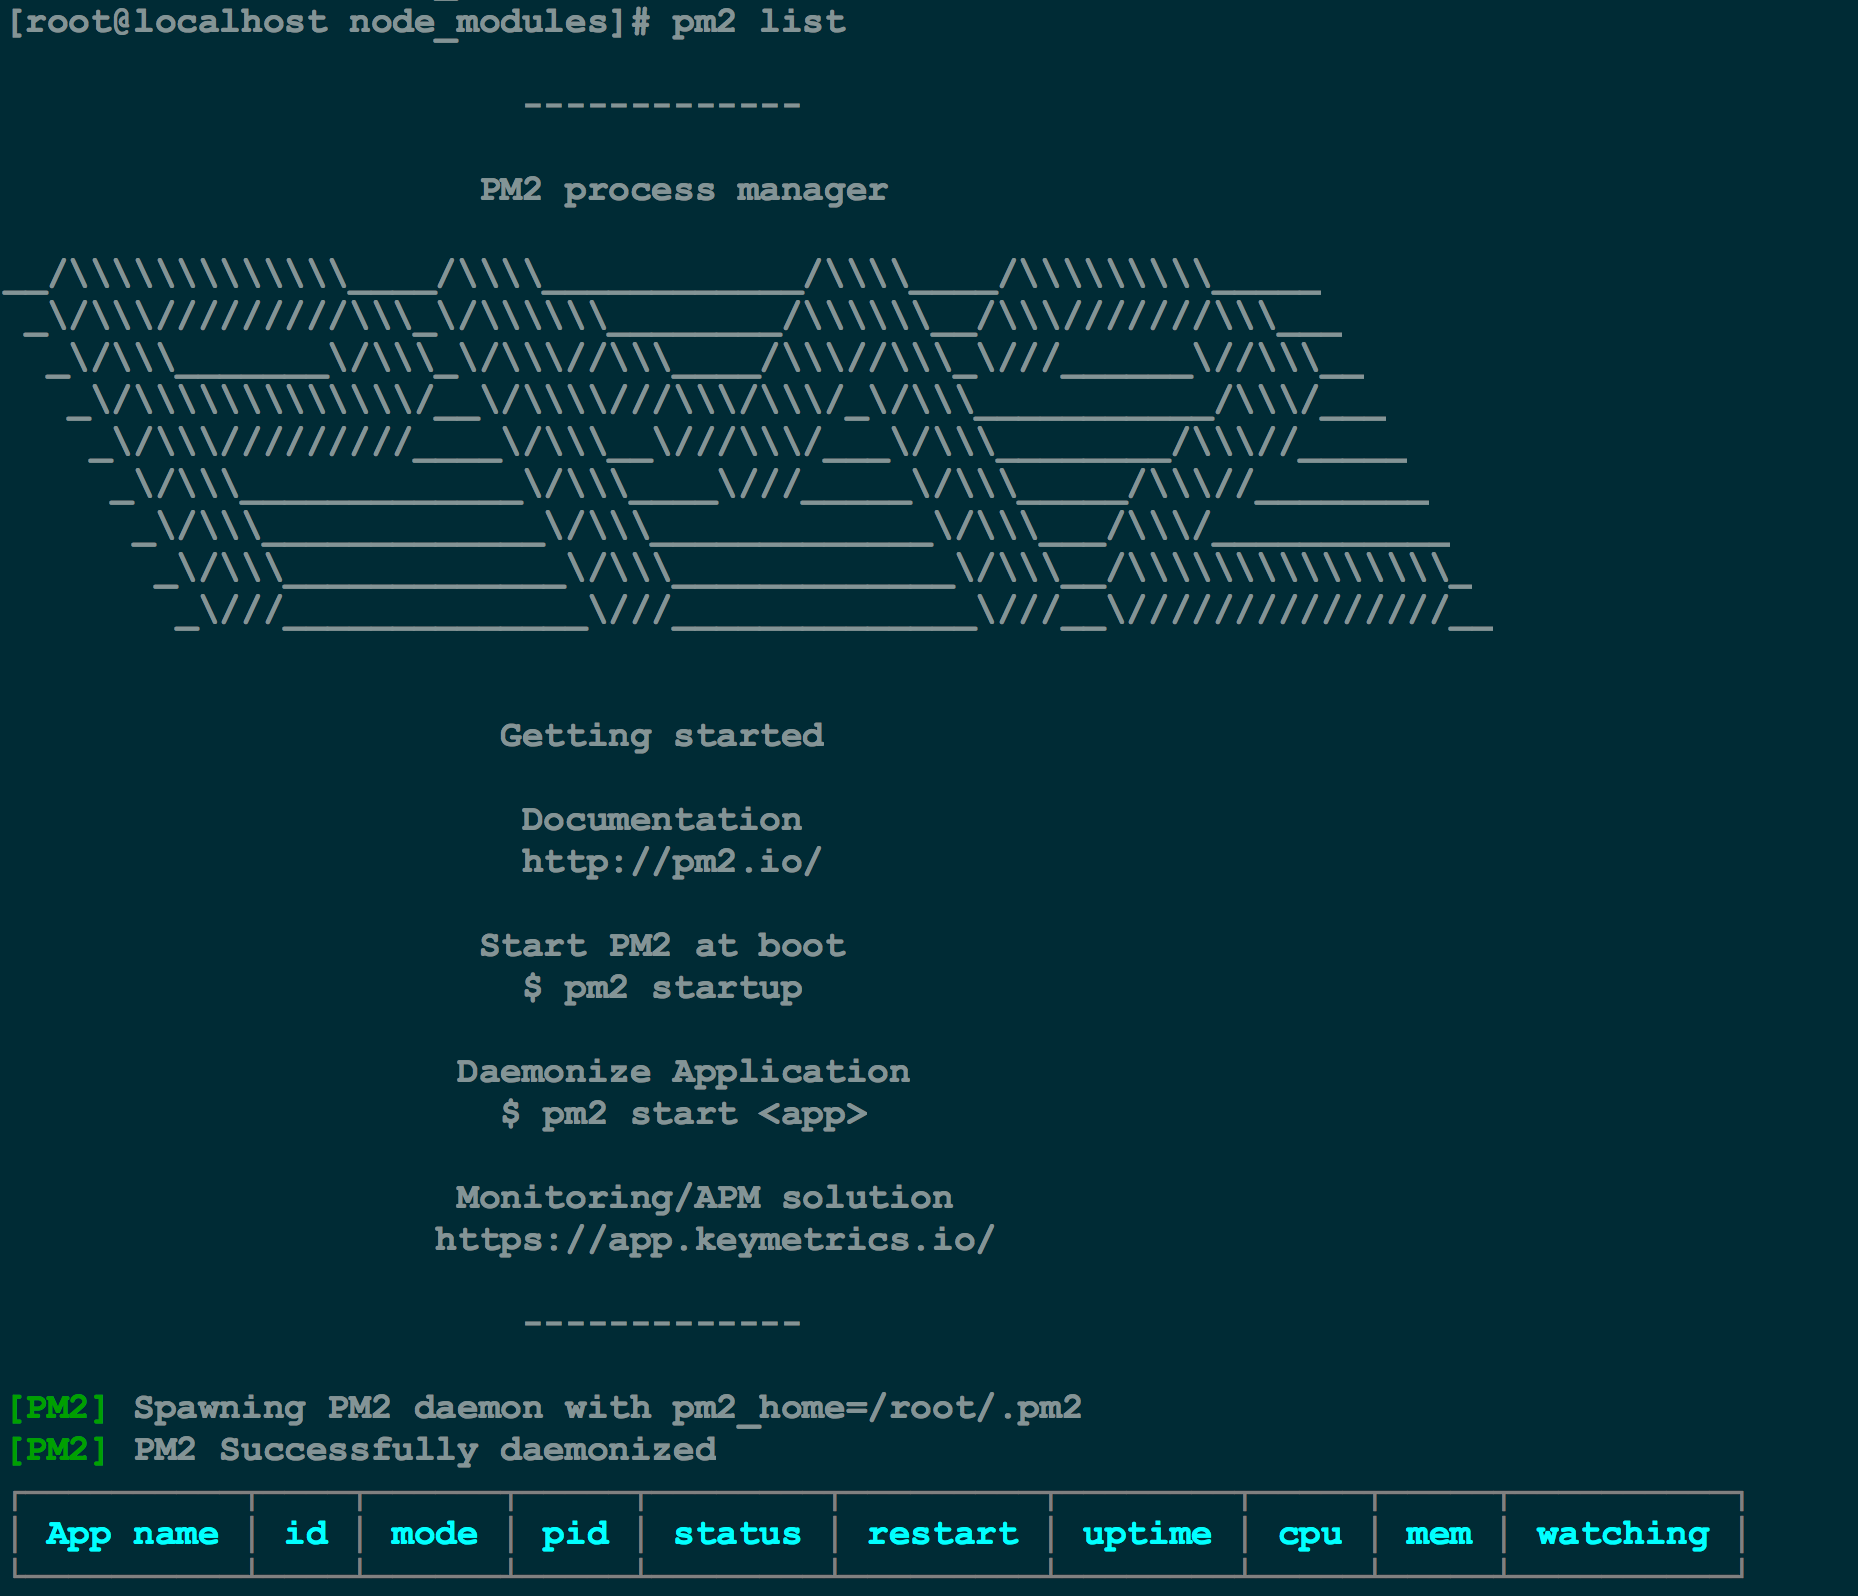This screenshot has height=1596, width=1858.
Task: Click the 'PM2 process manager' heading
Action: coord(683,190)
